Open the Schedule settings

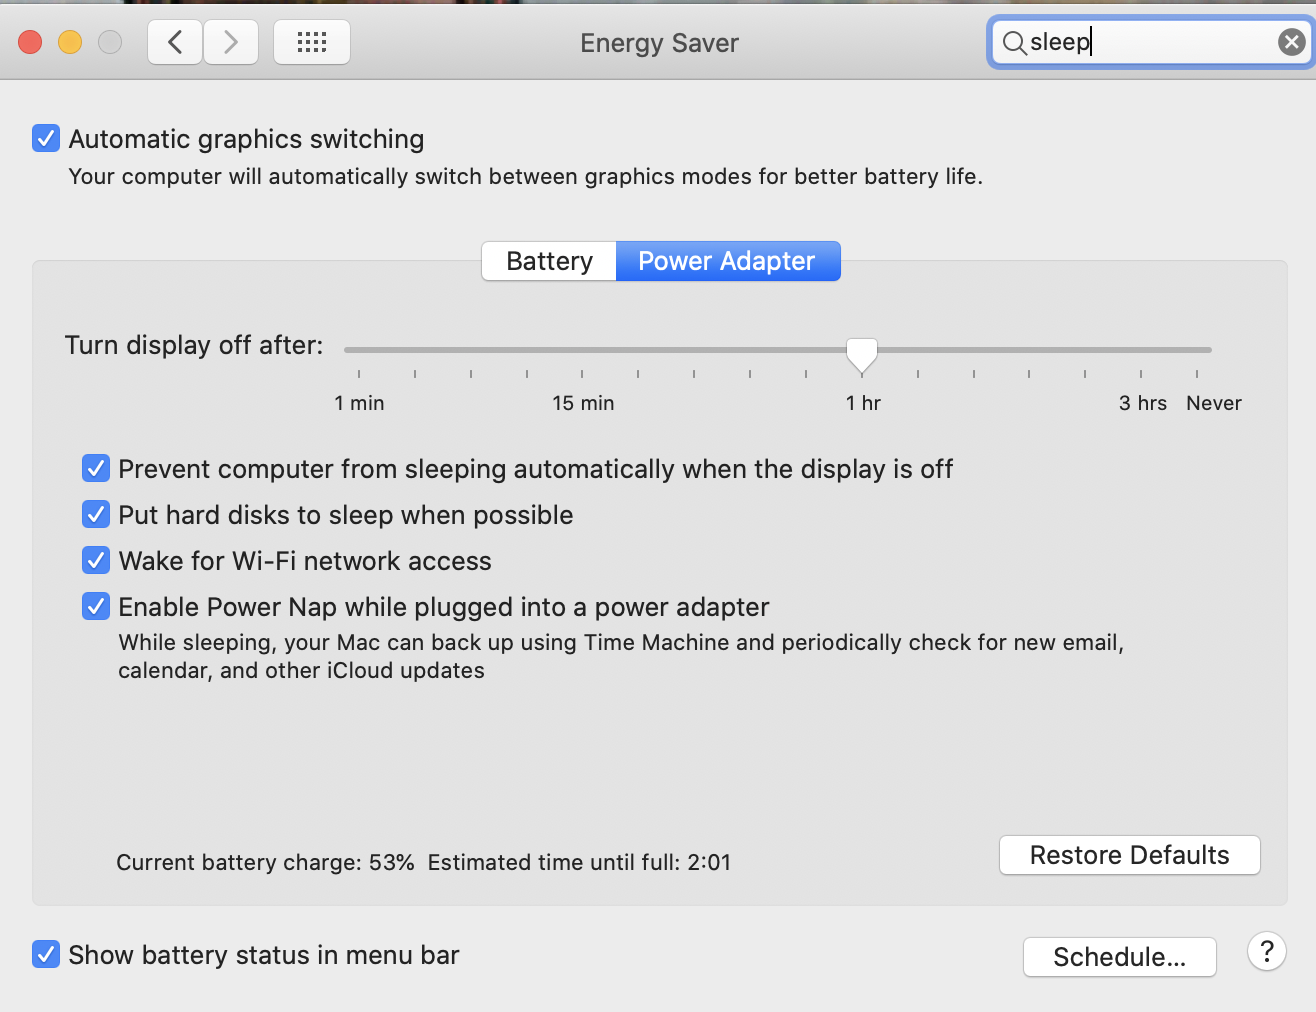1119,956
